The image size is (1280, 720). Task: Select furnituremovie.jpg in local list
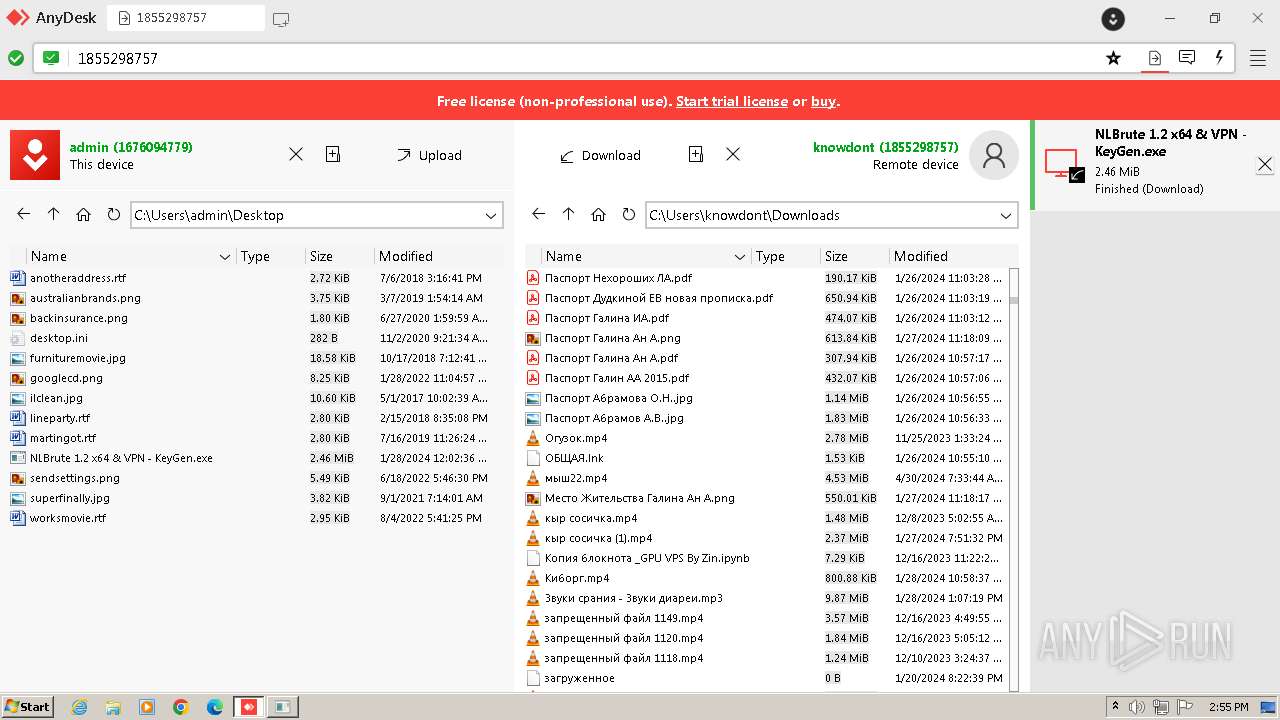[x=78, y=358]
